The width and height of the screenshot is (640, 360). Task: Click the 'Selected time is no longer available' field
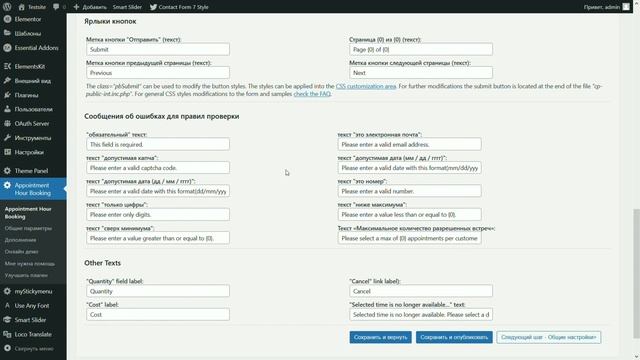pyautogui.click(x=420, y=314)
